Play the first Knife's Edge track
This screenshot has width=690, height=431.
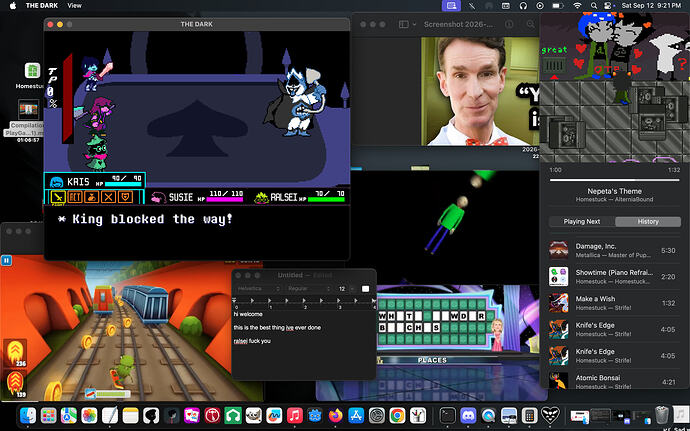[614, 329]
